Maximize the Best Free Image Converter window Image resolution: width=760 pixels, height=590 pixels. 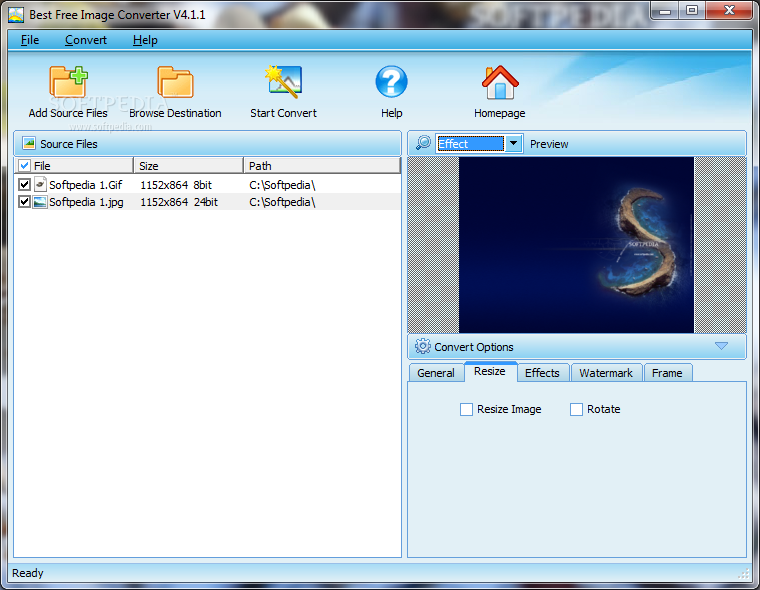tap(692, 11)
